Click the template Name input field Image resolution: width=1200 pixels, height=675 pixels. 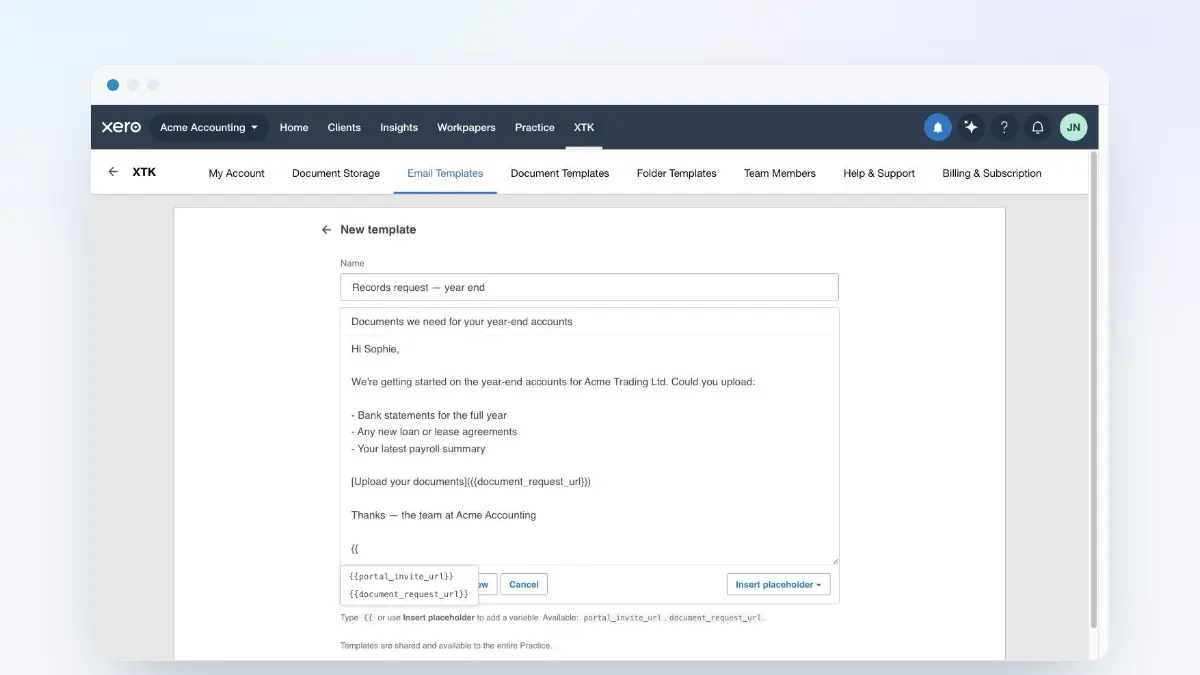coord(589,287)
